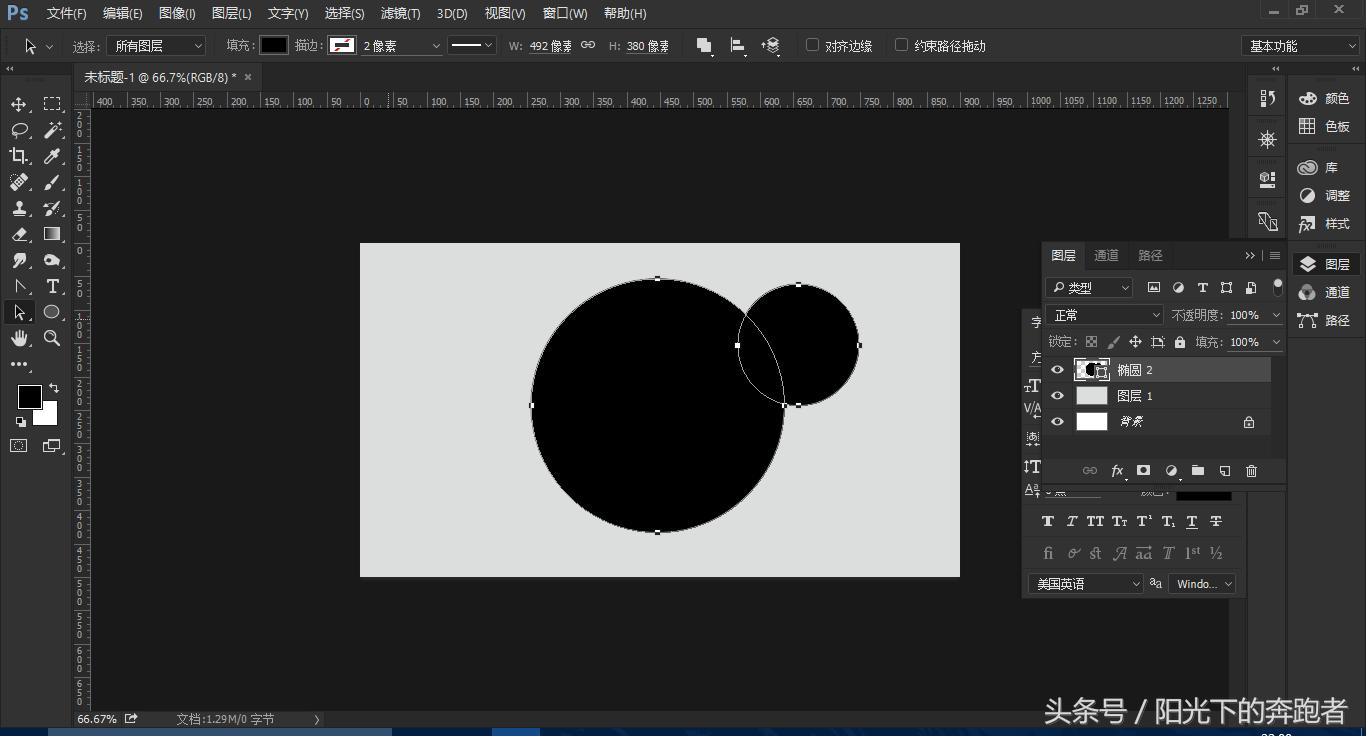Screen dimensions: 1366x736
Task: Pick the Eyedropper tool
Action: coord(52,156)
